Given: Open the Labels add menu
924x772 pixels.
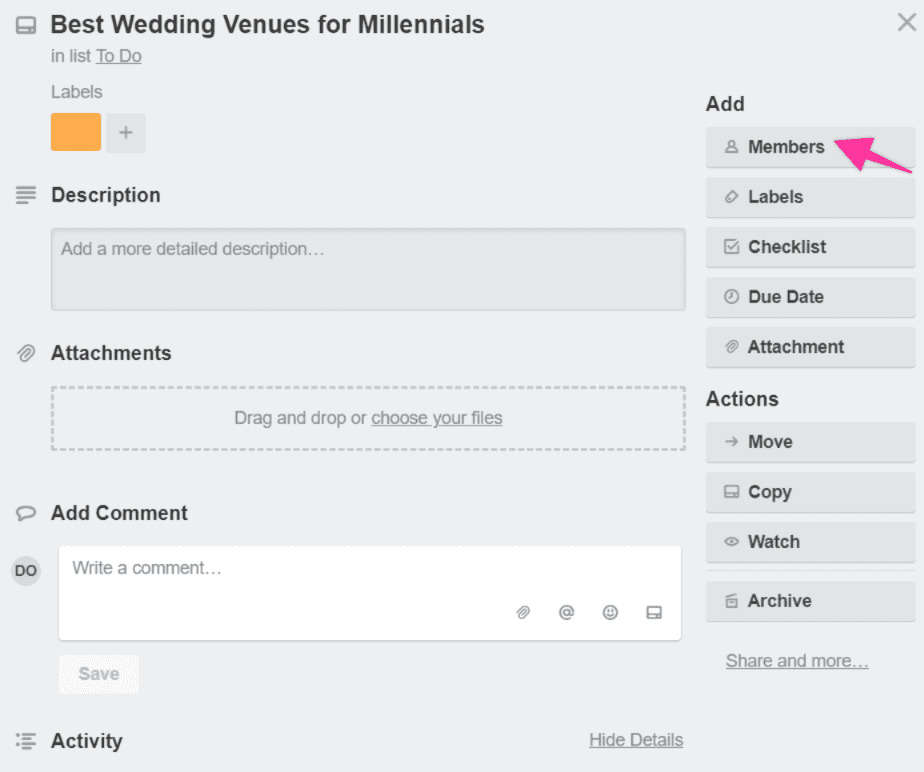Looking at the screenshot, I should [x=810, y=197].
